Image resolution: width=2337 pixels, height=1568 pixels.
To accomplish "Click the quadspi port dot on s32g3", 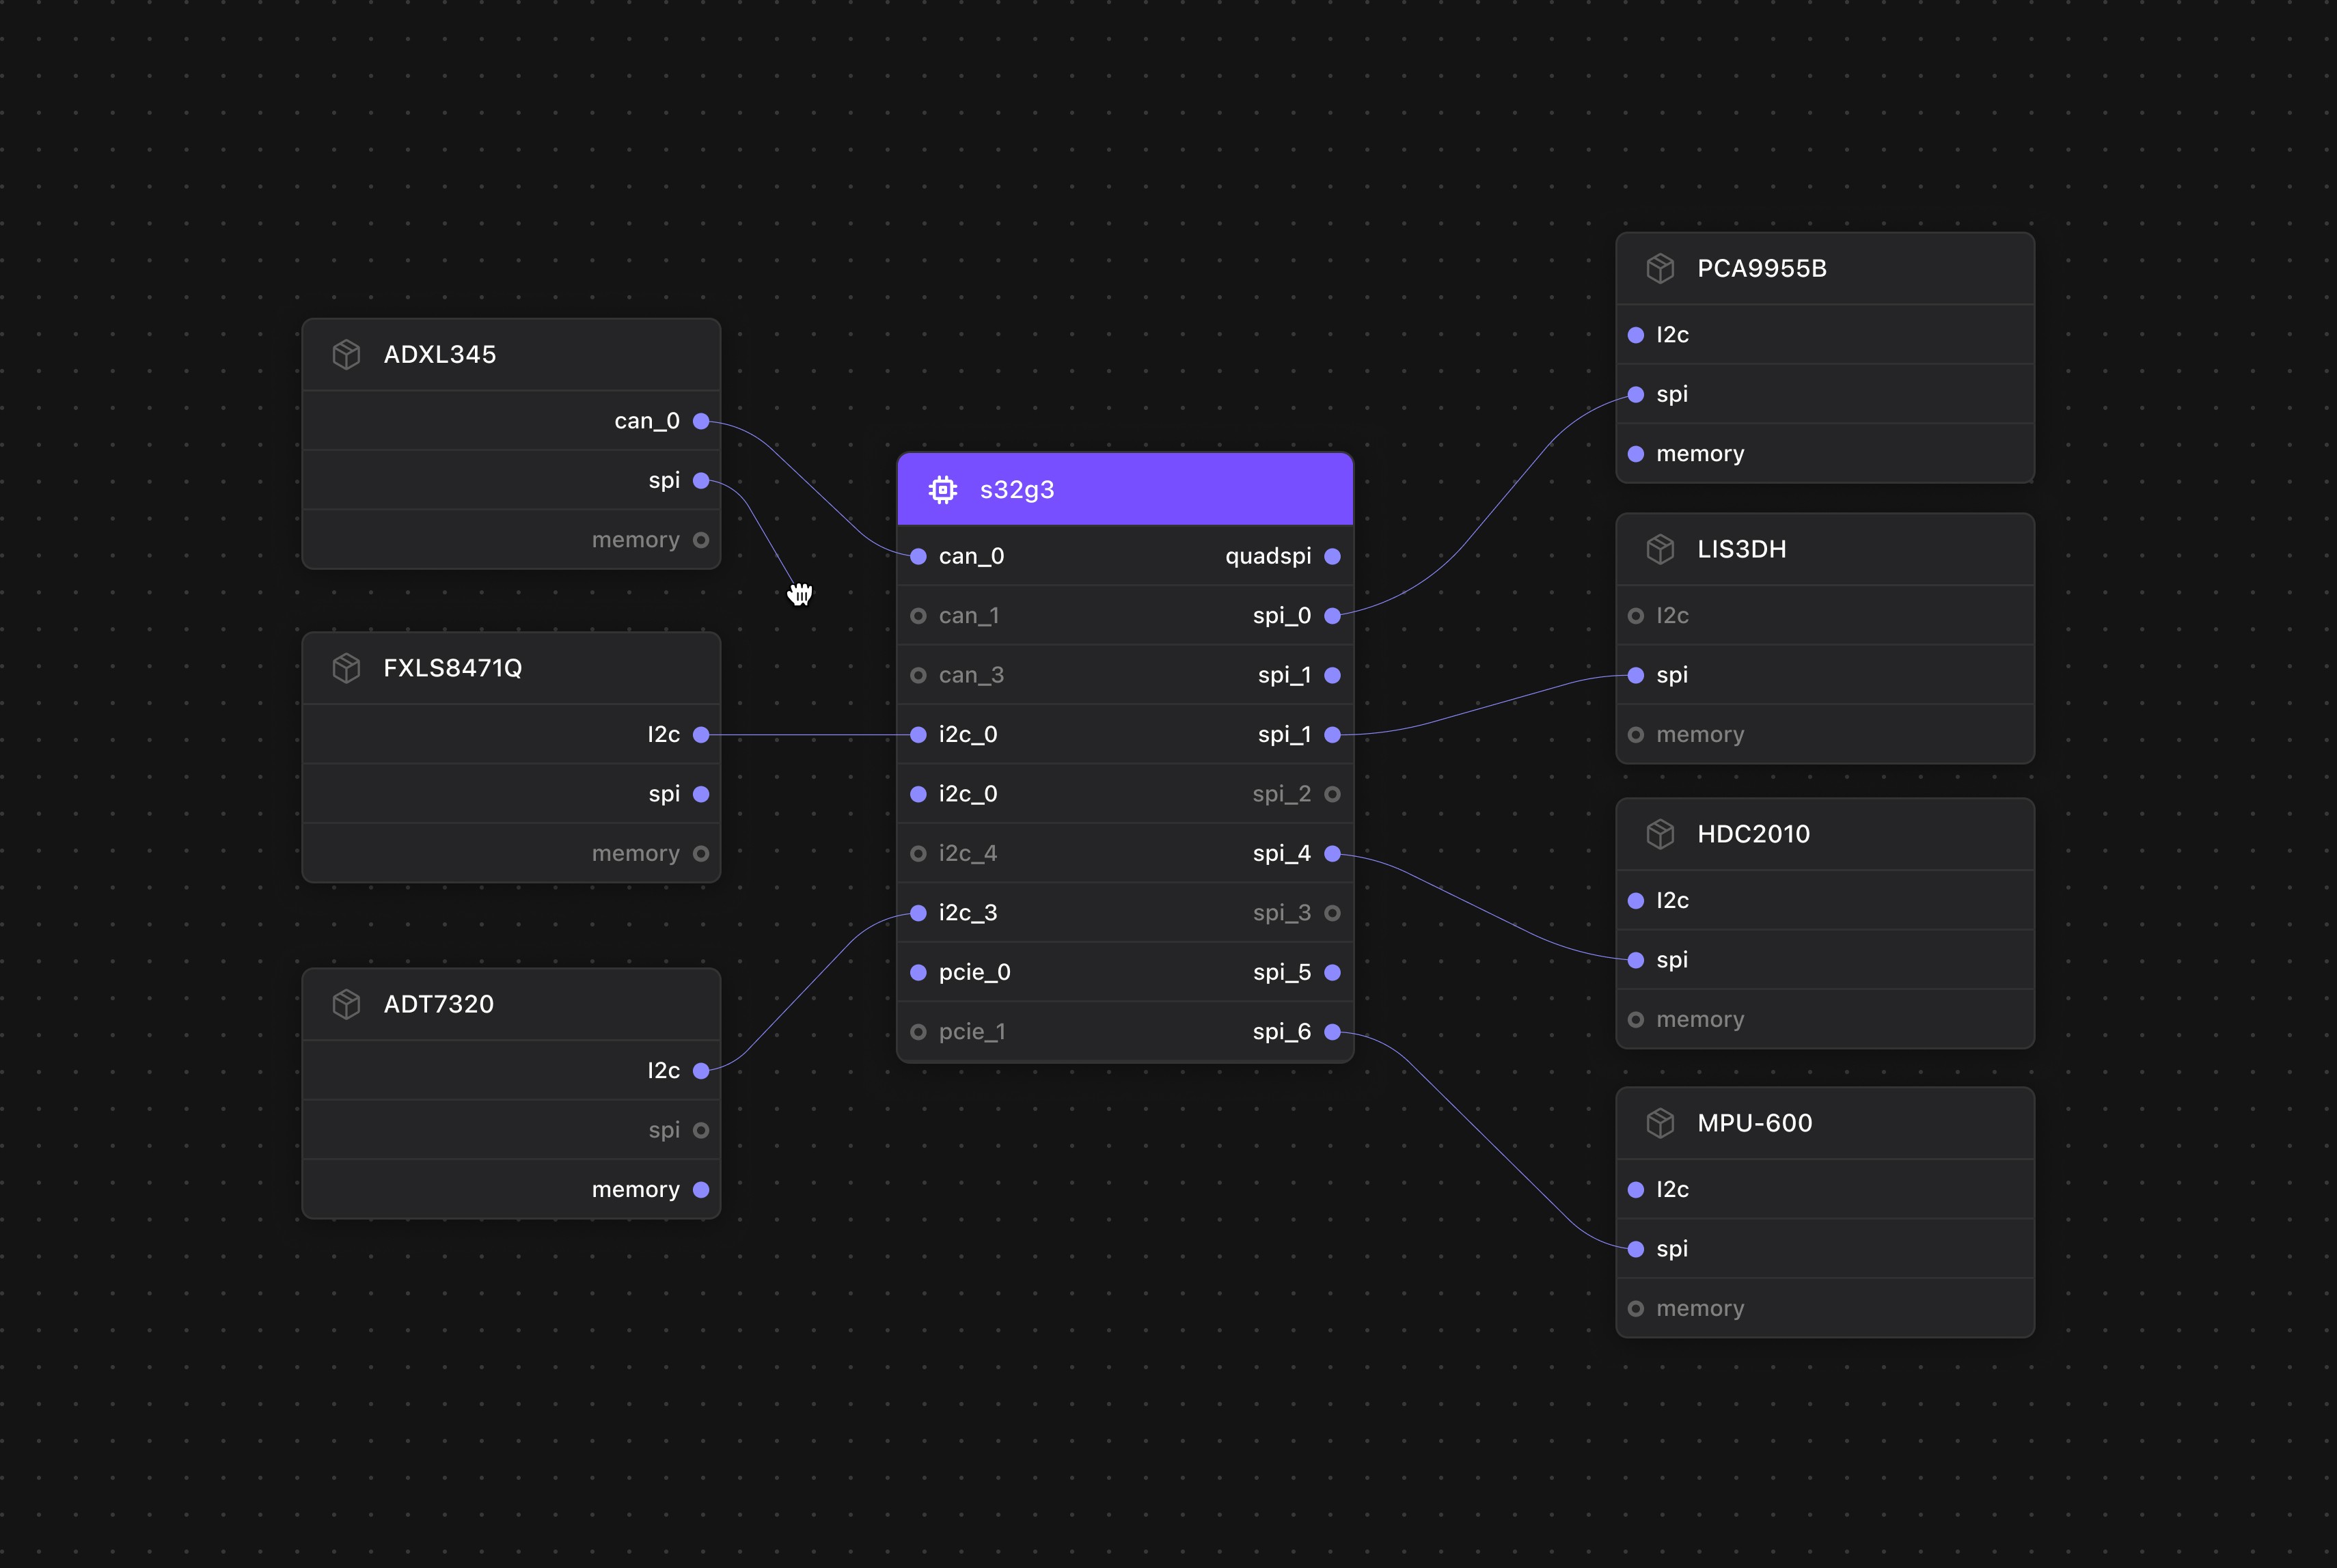I will 1332,557.
